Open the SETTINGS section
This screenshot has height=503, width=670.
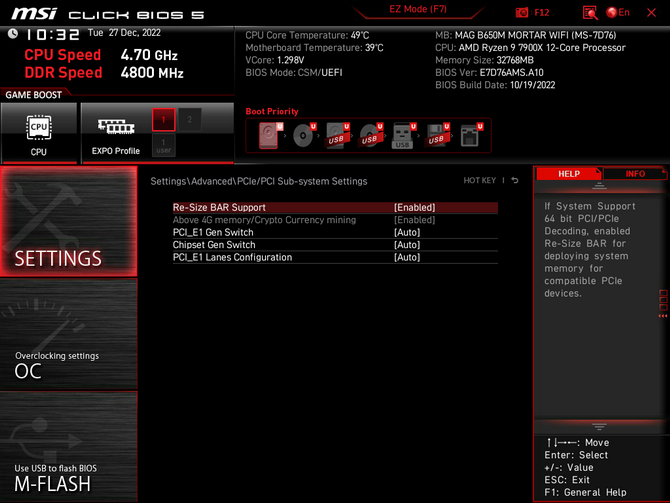[x=68, y=221]
